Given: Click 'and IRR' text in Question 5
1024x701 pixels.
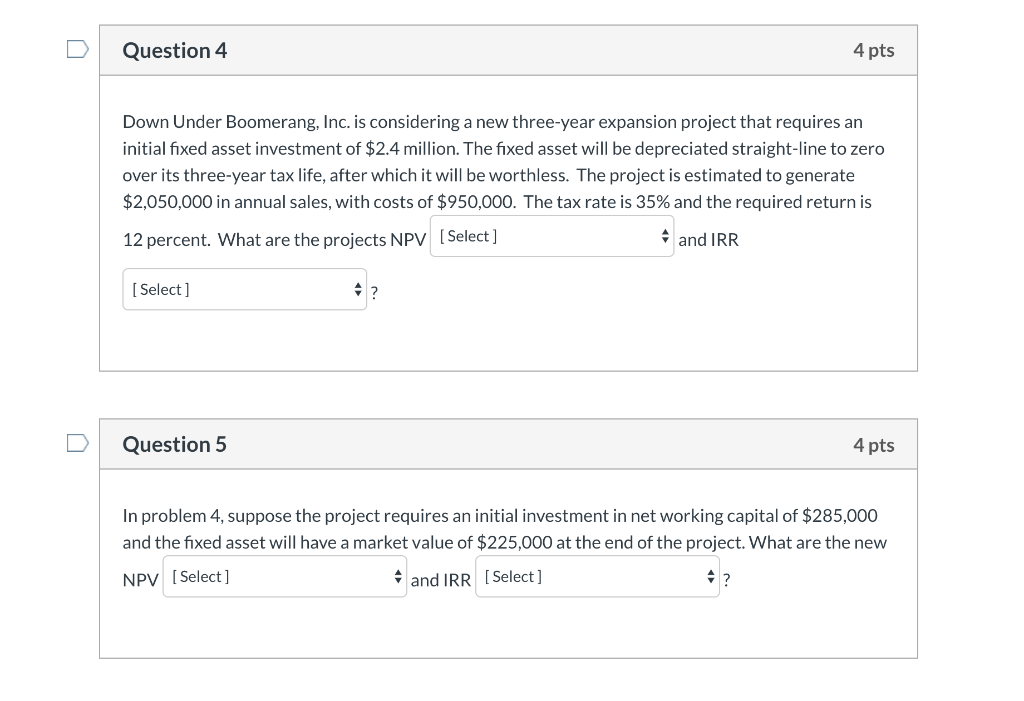Looking at the screenshot, I should click(440, 580).
